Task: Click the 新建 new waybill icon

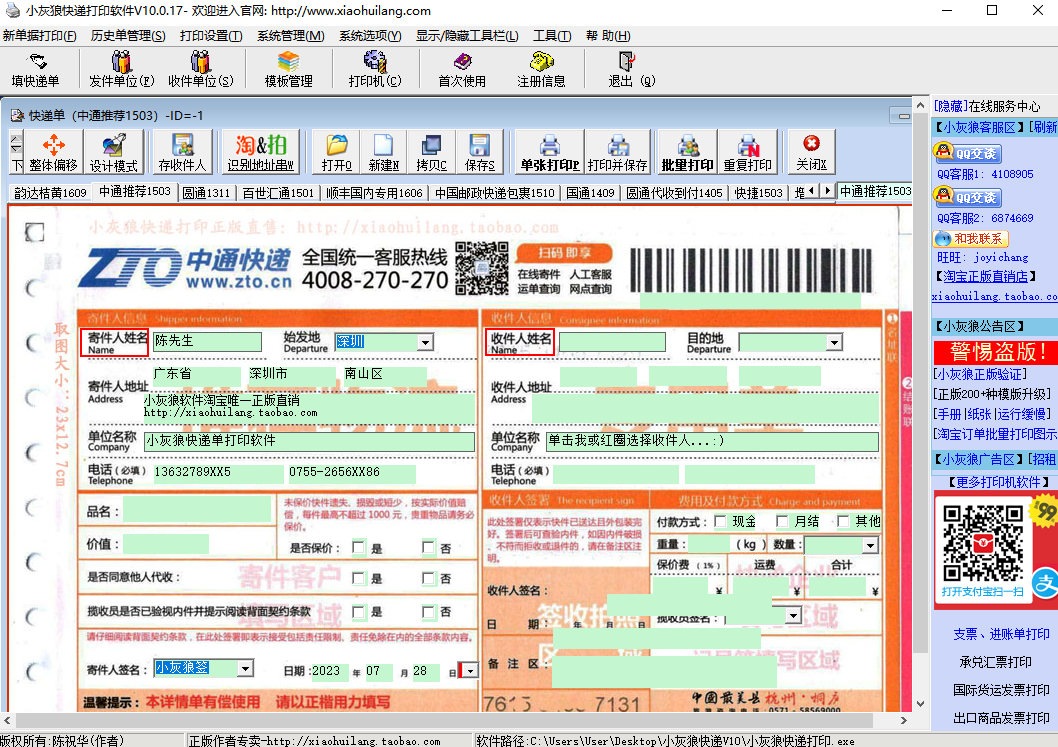Action: tap(383, 153)
